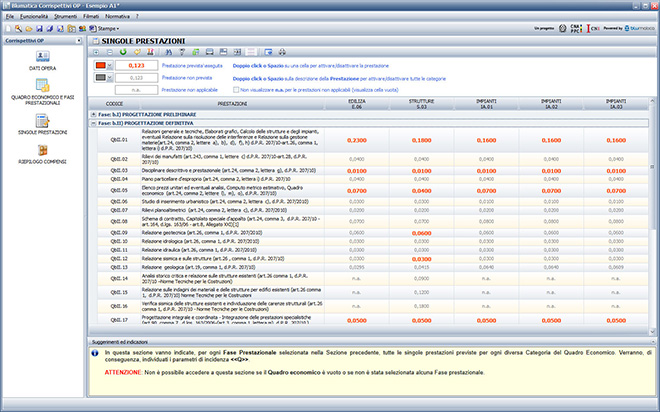This screenshot has height=412, width=660.
Task: Click the PRESTAZIONI column header
Action: tap(232, 102)
